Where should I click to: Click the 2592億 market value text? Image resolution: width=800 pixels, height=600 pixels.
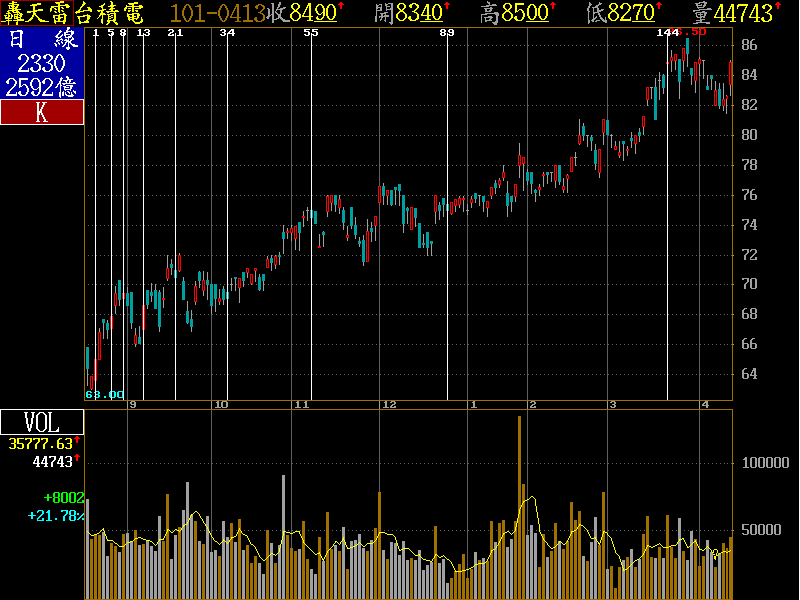pos(42,87)
